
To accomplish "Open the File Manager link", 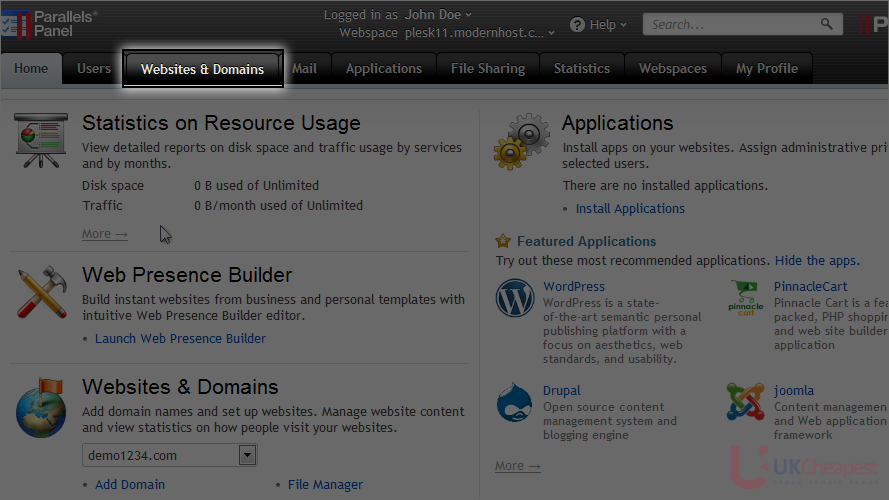I will tap(325, 485).
